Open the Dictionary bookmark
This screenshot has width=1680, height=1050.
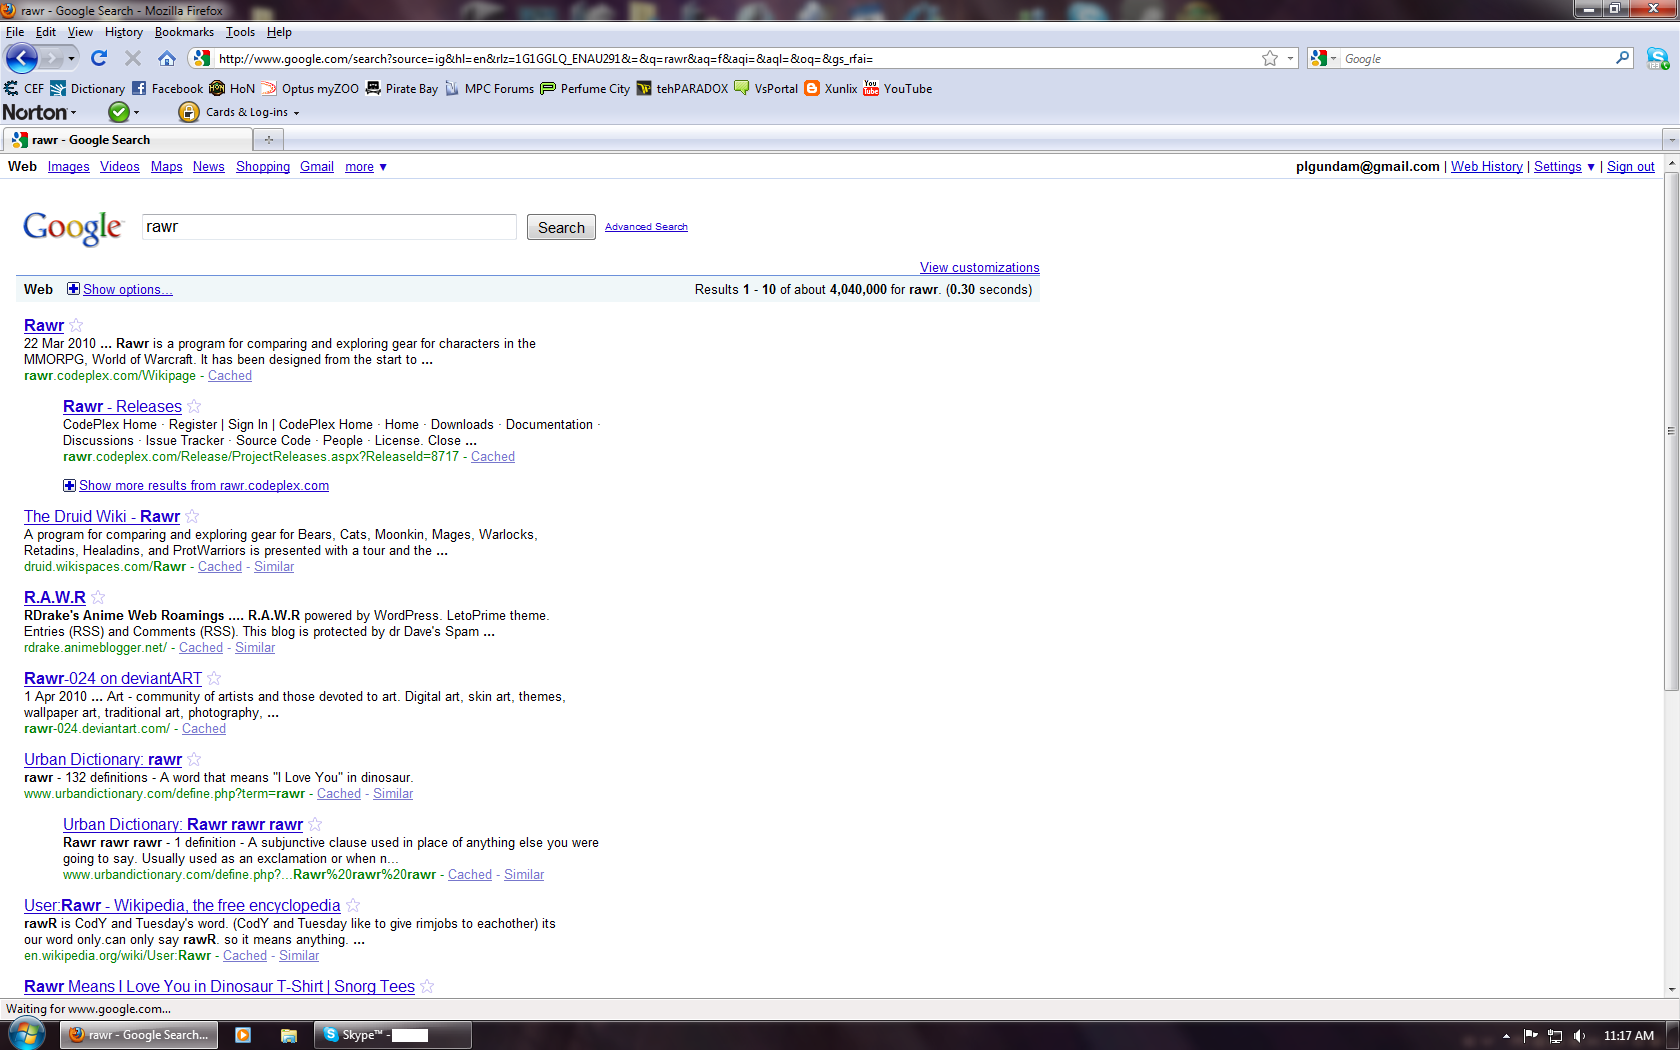coord(88,88)
